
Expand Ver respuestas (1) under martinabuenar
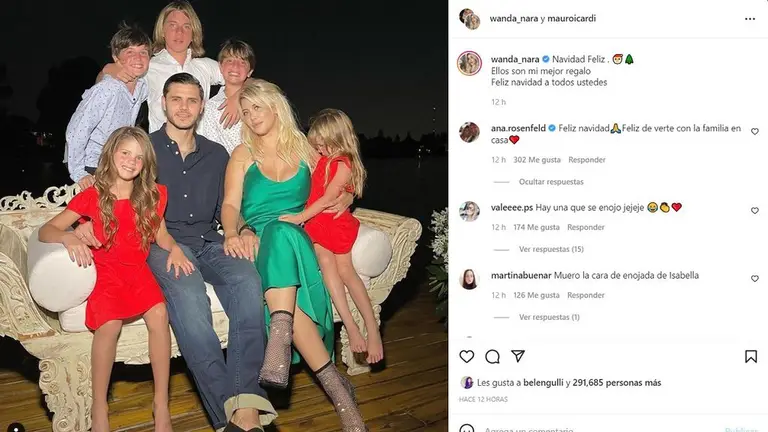tap(549, 317)
